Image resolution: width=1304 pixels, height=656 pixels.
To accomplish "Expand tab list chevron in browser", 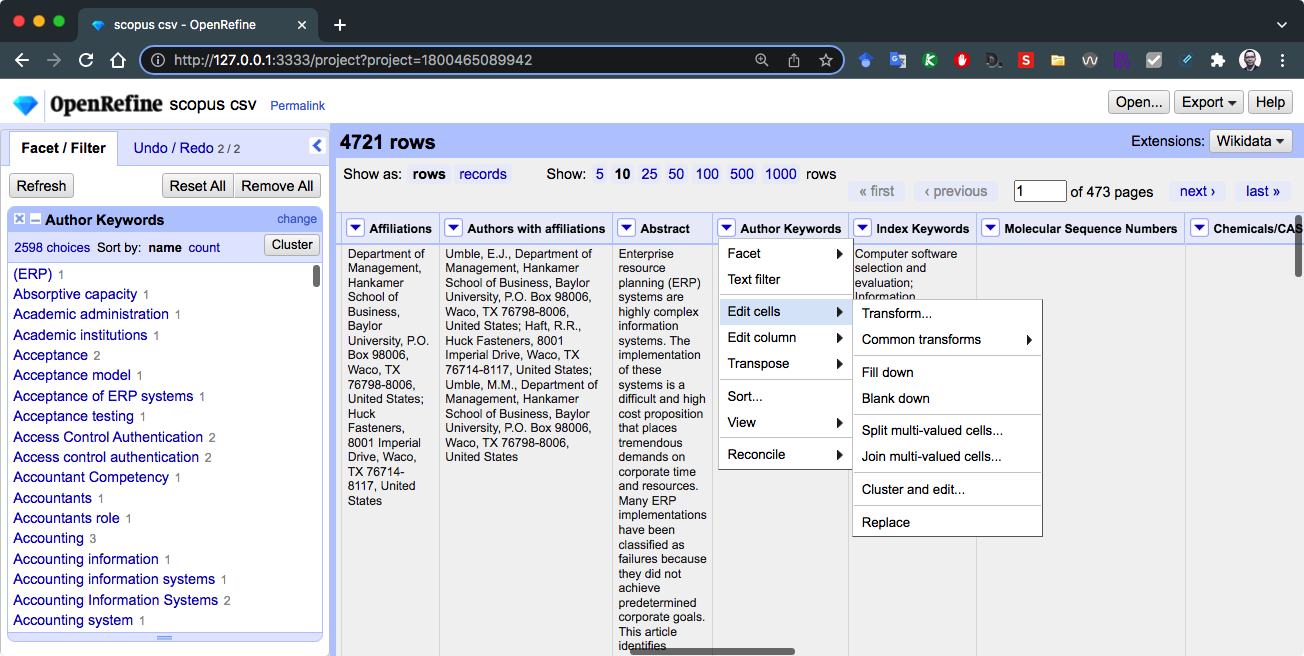I will (1282, 24).
